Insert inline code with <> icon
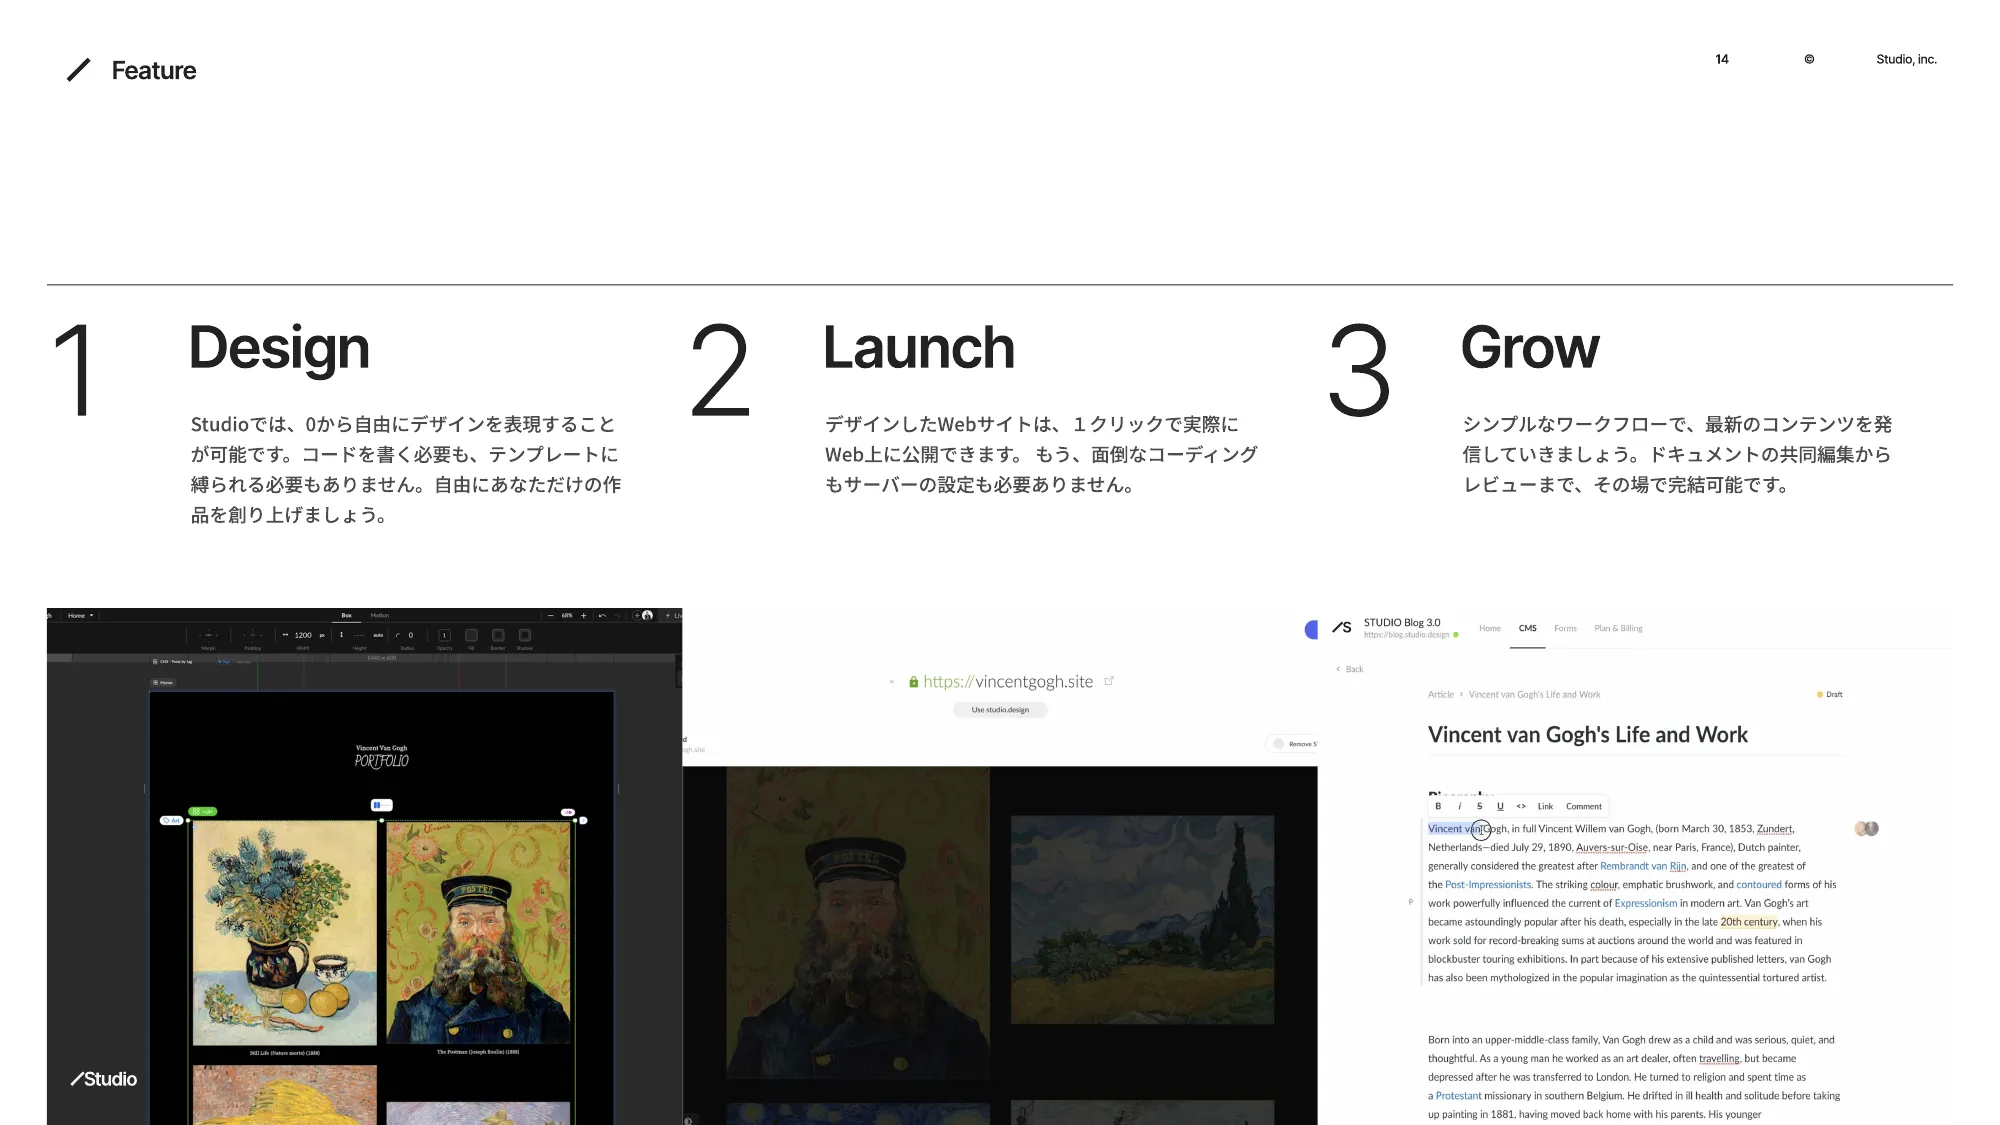The image size is (2000, 1125). (1521, 806)
